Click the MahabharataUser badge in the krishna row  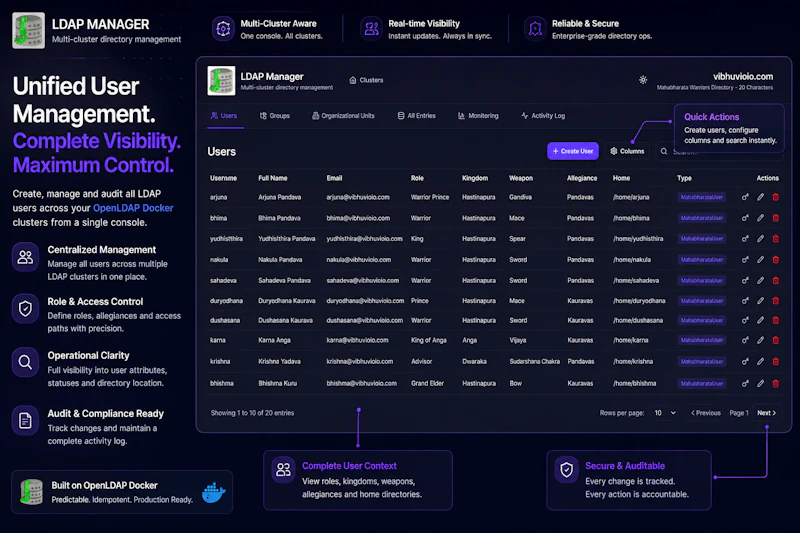[702, 362]
